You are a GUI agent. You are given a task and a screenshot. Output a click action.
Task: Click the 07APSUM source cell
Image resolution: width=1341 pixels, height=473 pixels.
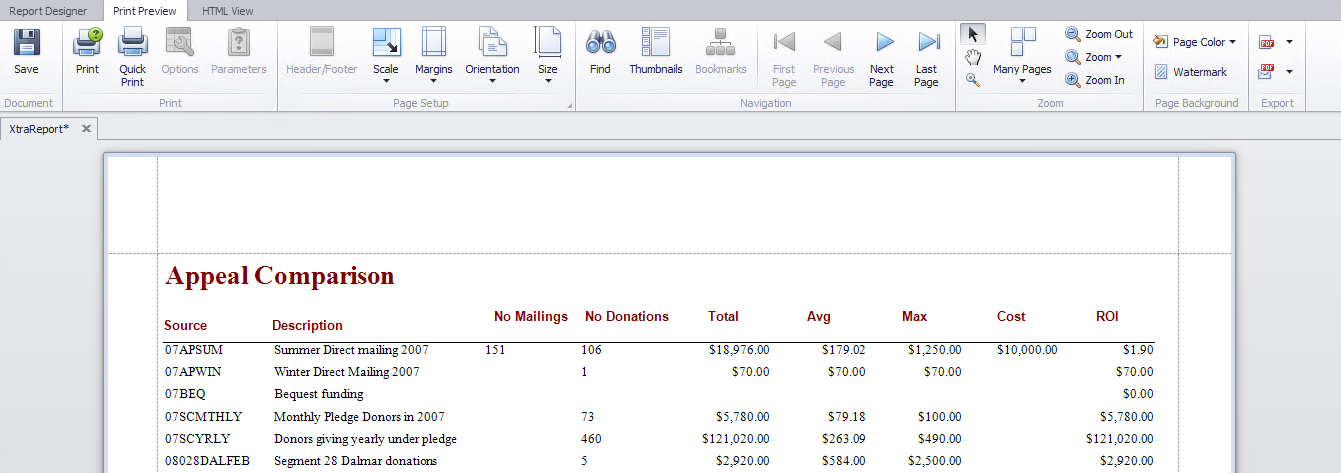pyautogui.click(x=194, y=350)
